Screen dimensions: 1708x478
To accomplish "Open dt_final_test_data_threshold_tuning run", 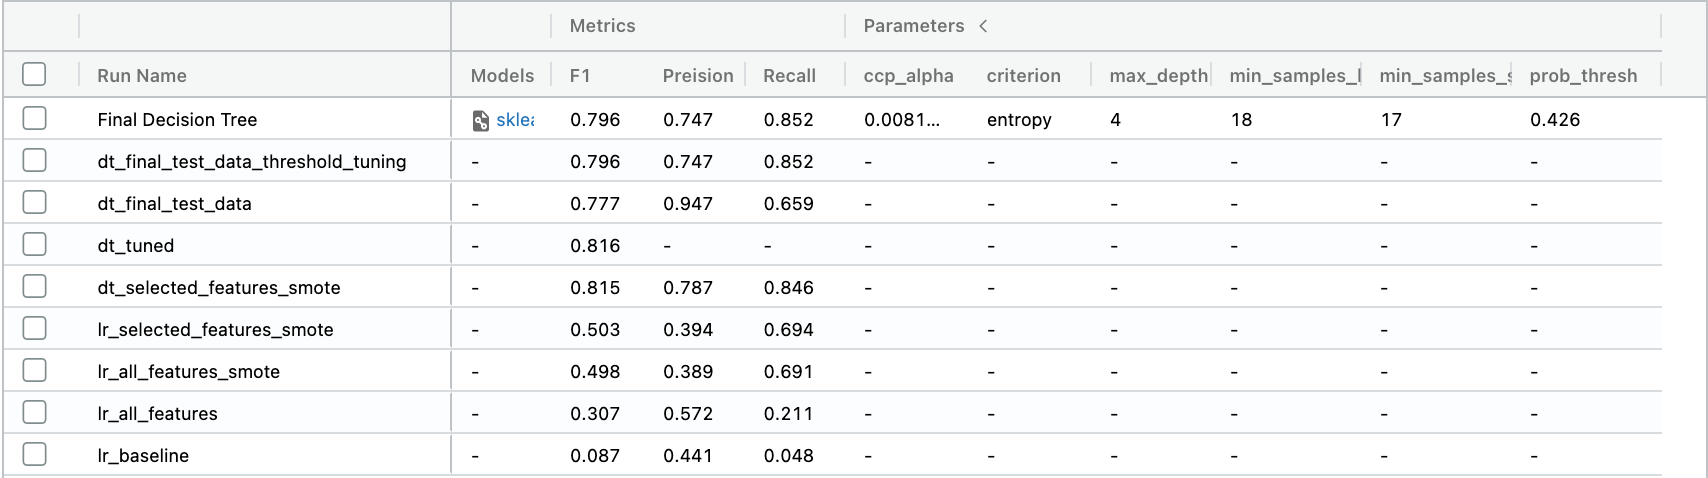I will [251, 162].
